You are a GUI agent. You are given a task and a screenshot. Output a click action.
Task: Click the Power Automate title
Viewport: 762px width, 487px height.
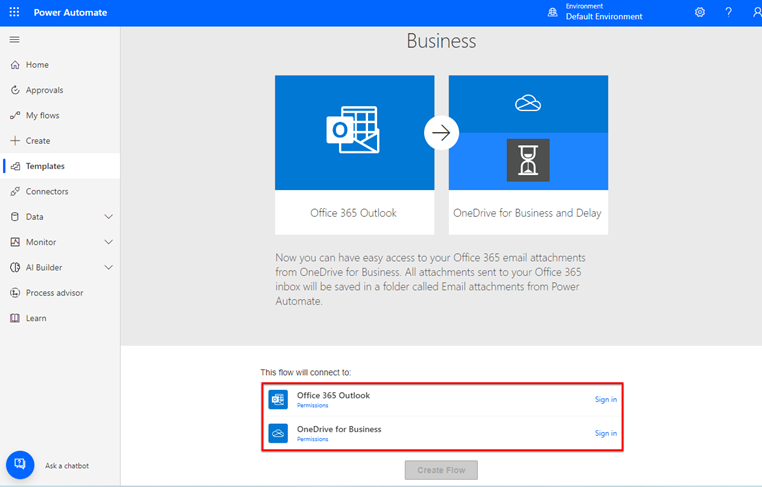point(70,13)
